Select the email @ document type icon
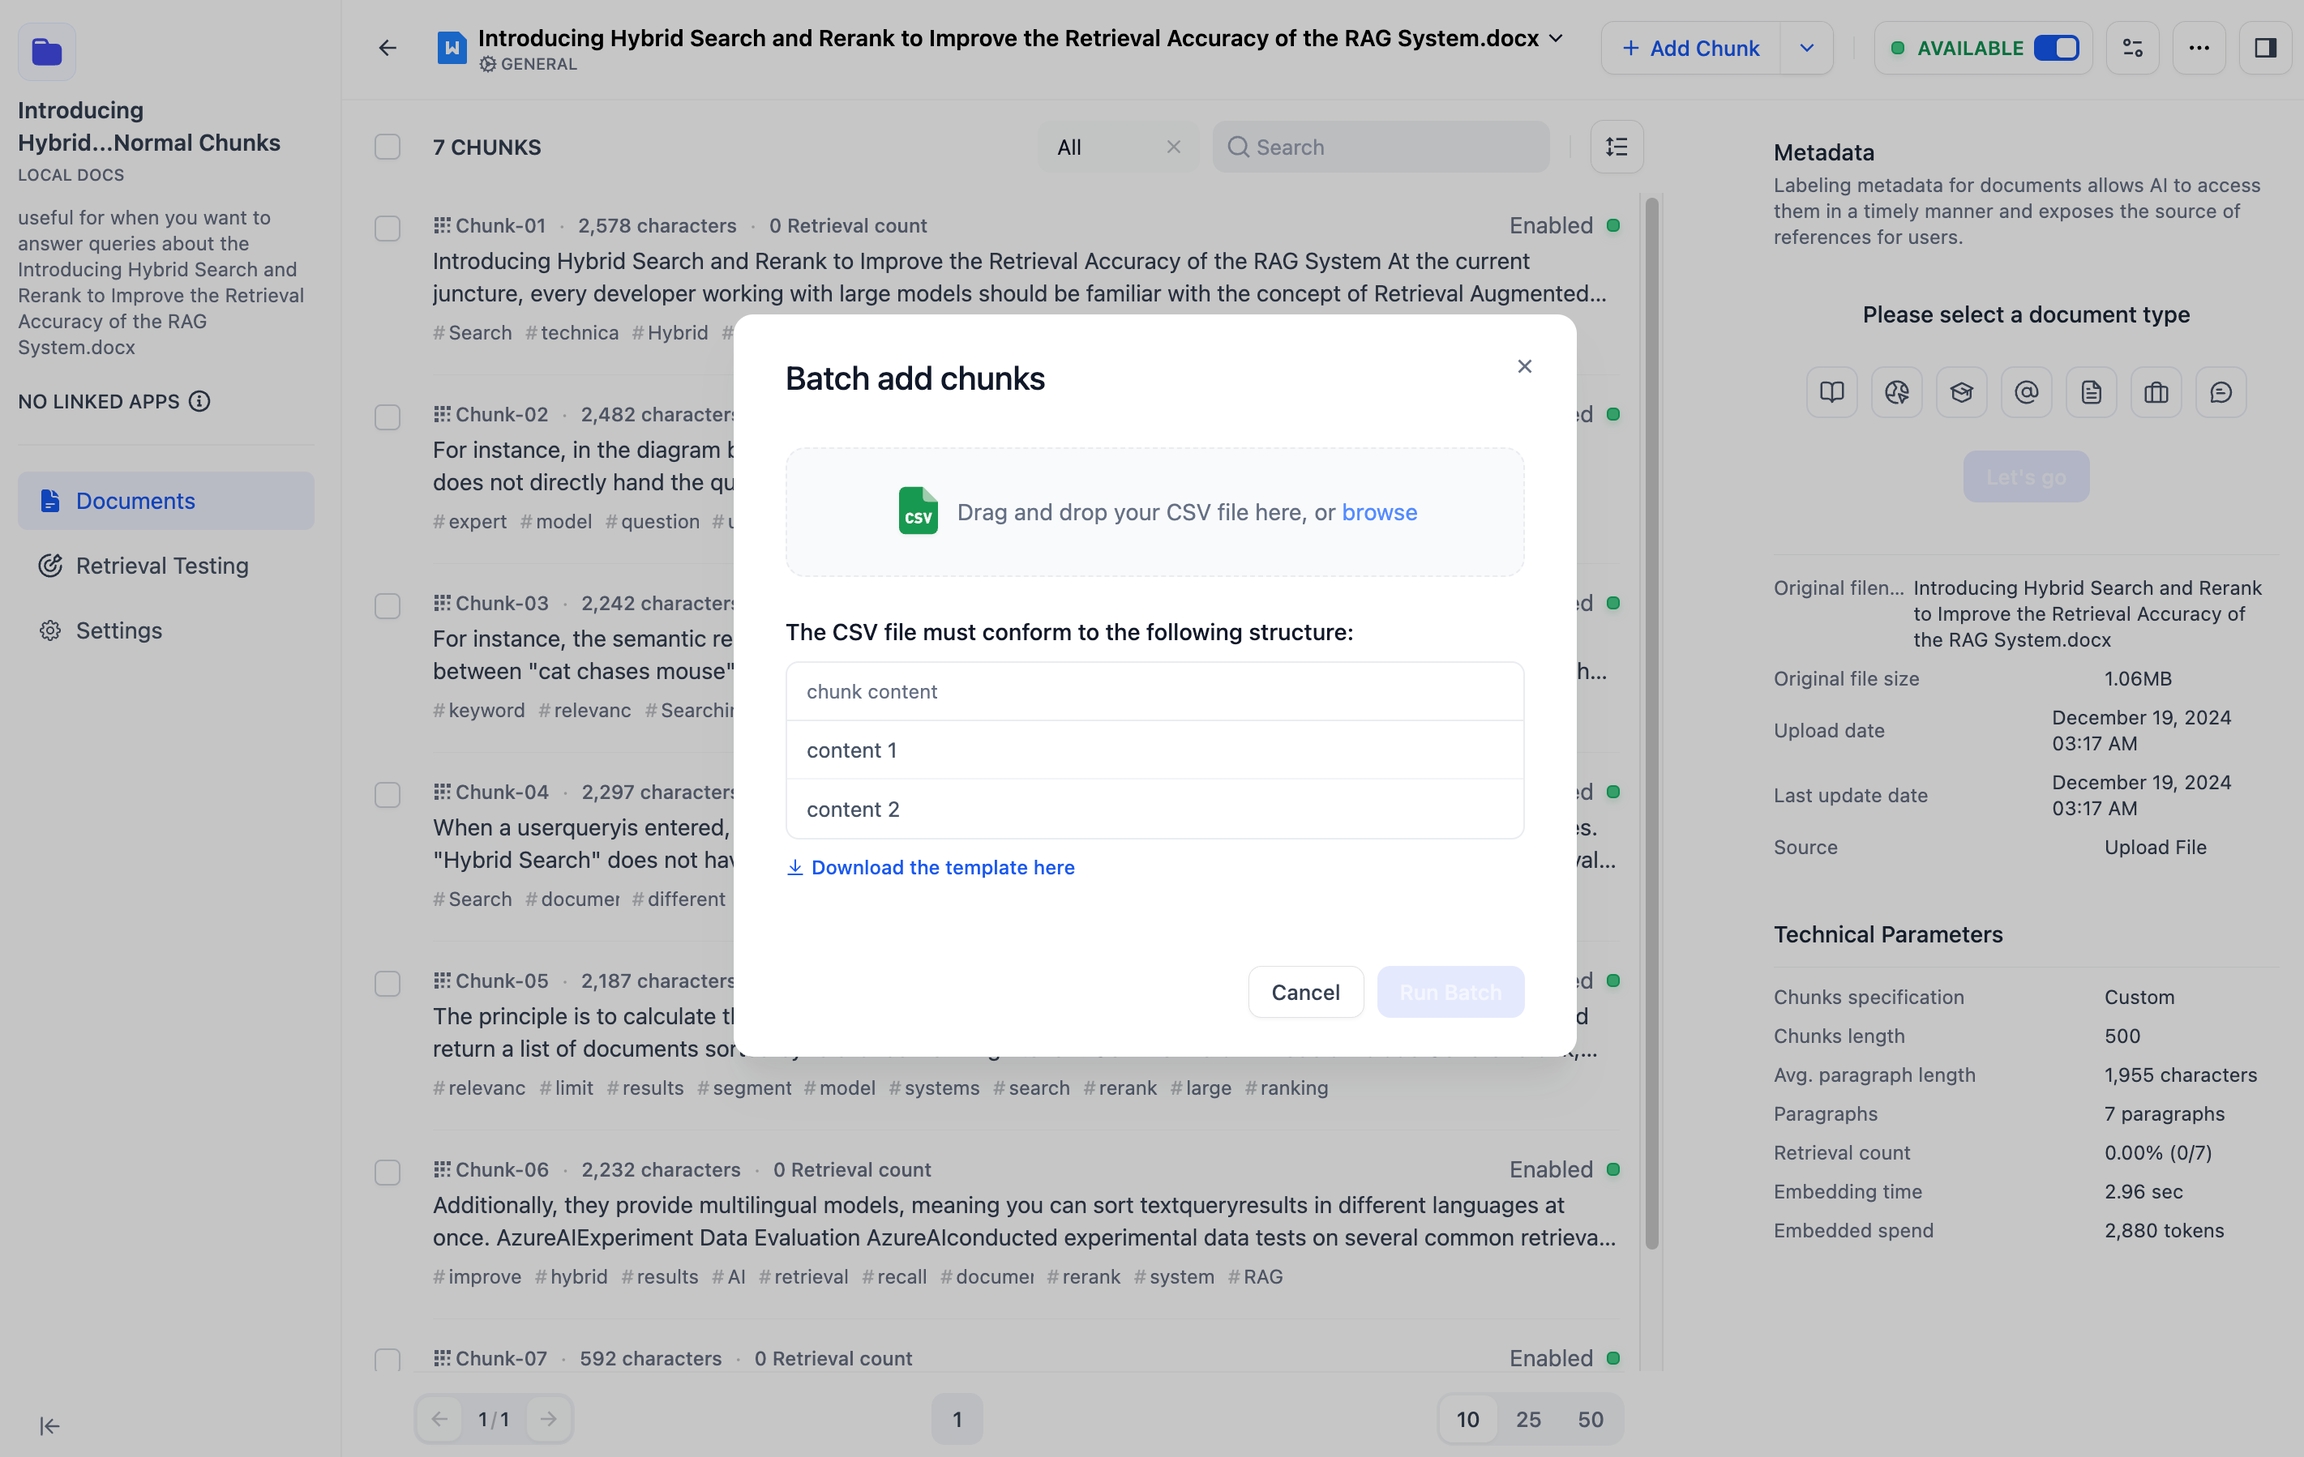The image size is (2304, 1457). pyautogui.click(x=2026, y=392)
